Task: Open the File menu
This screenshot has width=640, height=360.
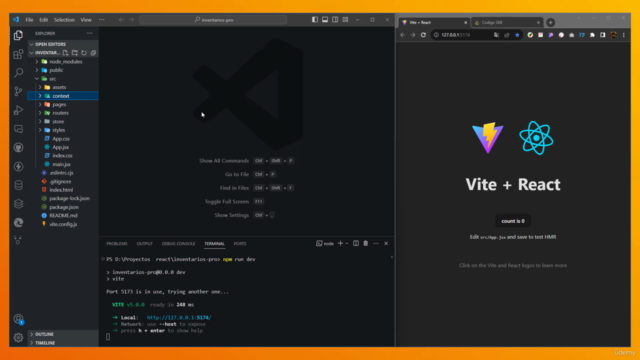Action: coord(29,20)
